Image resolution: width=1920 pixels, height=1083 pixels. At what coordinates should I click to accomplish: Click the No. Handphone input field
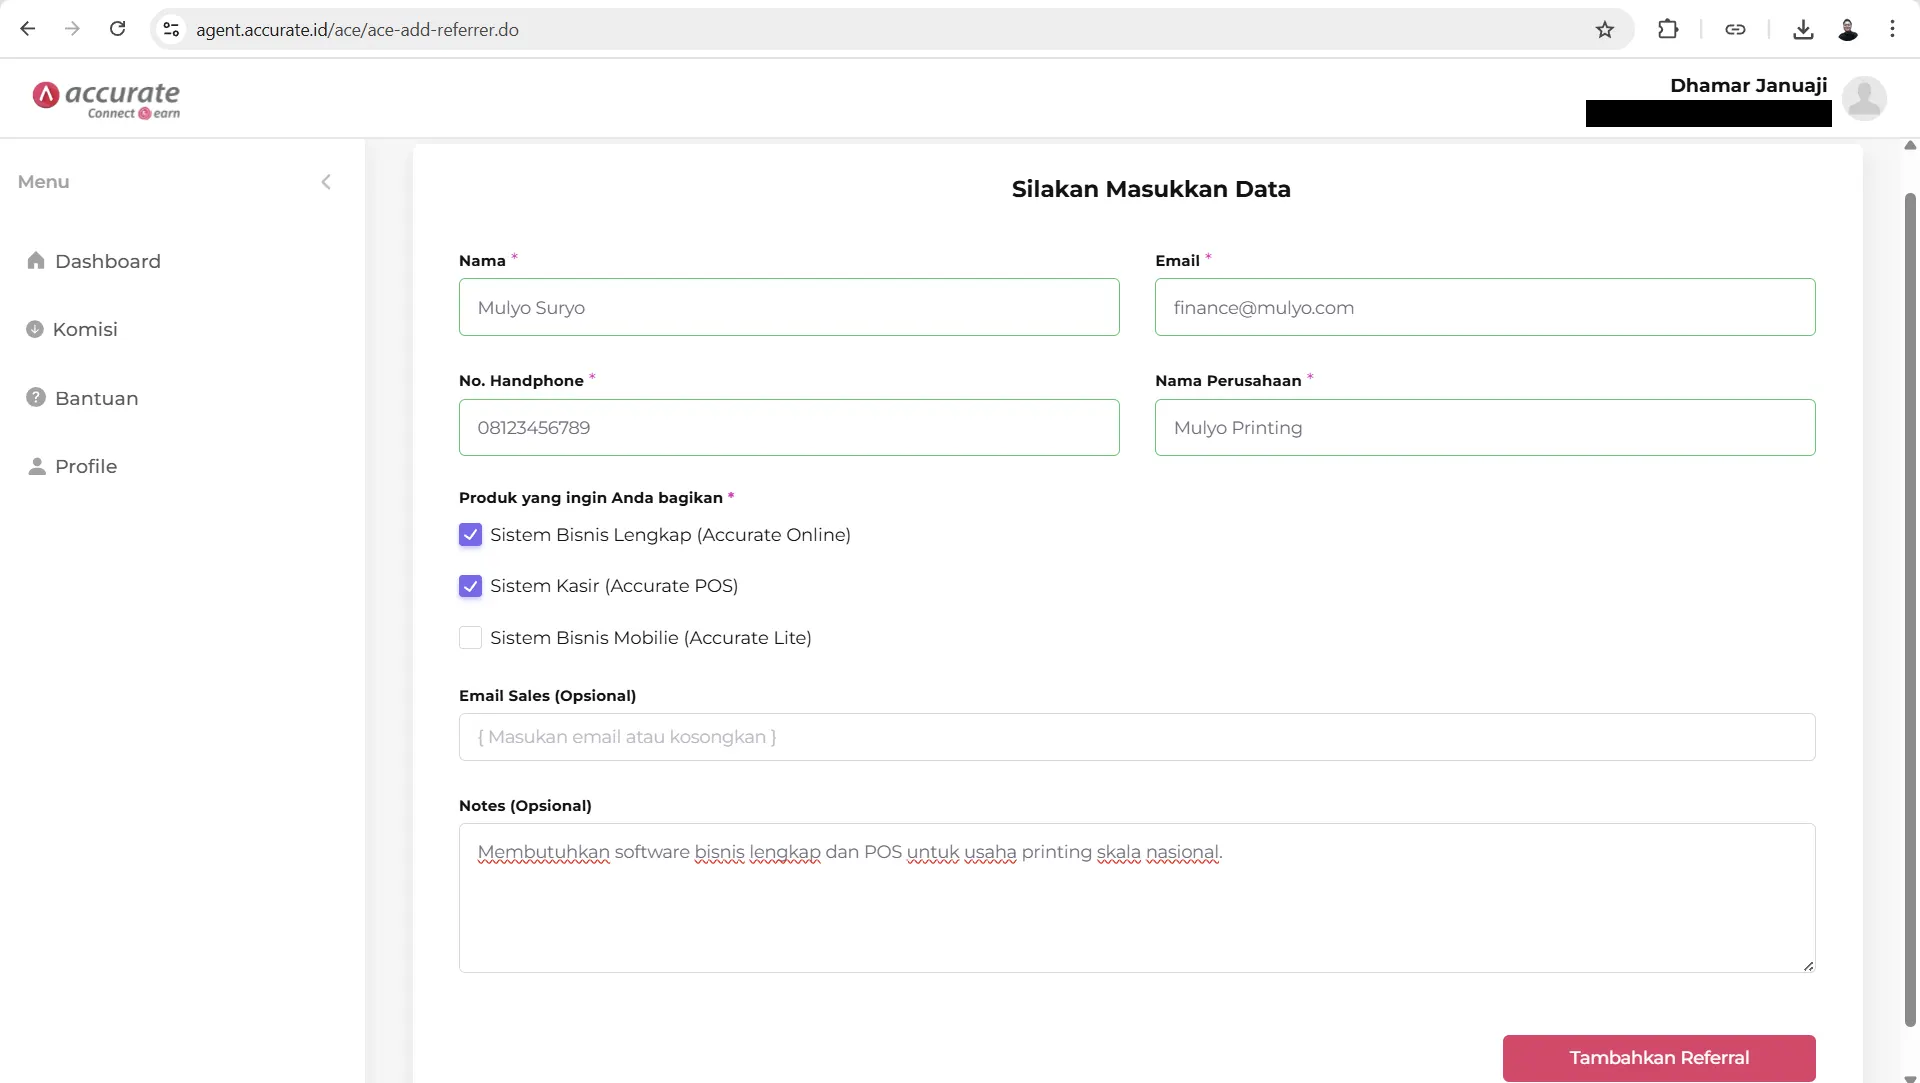(789, 427)
